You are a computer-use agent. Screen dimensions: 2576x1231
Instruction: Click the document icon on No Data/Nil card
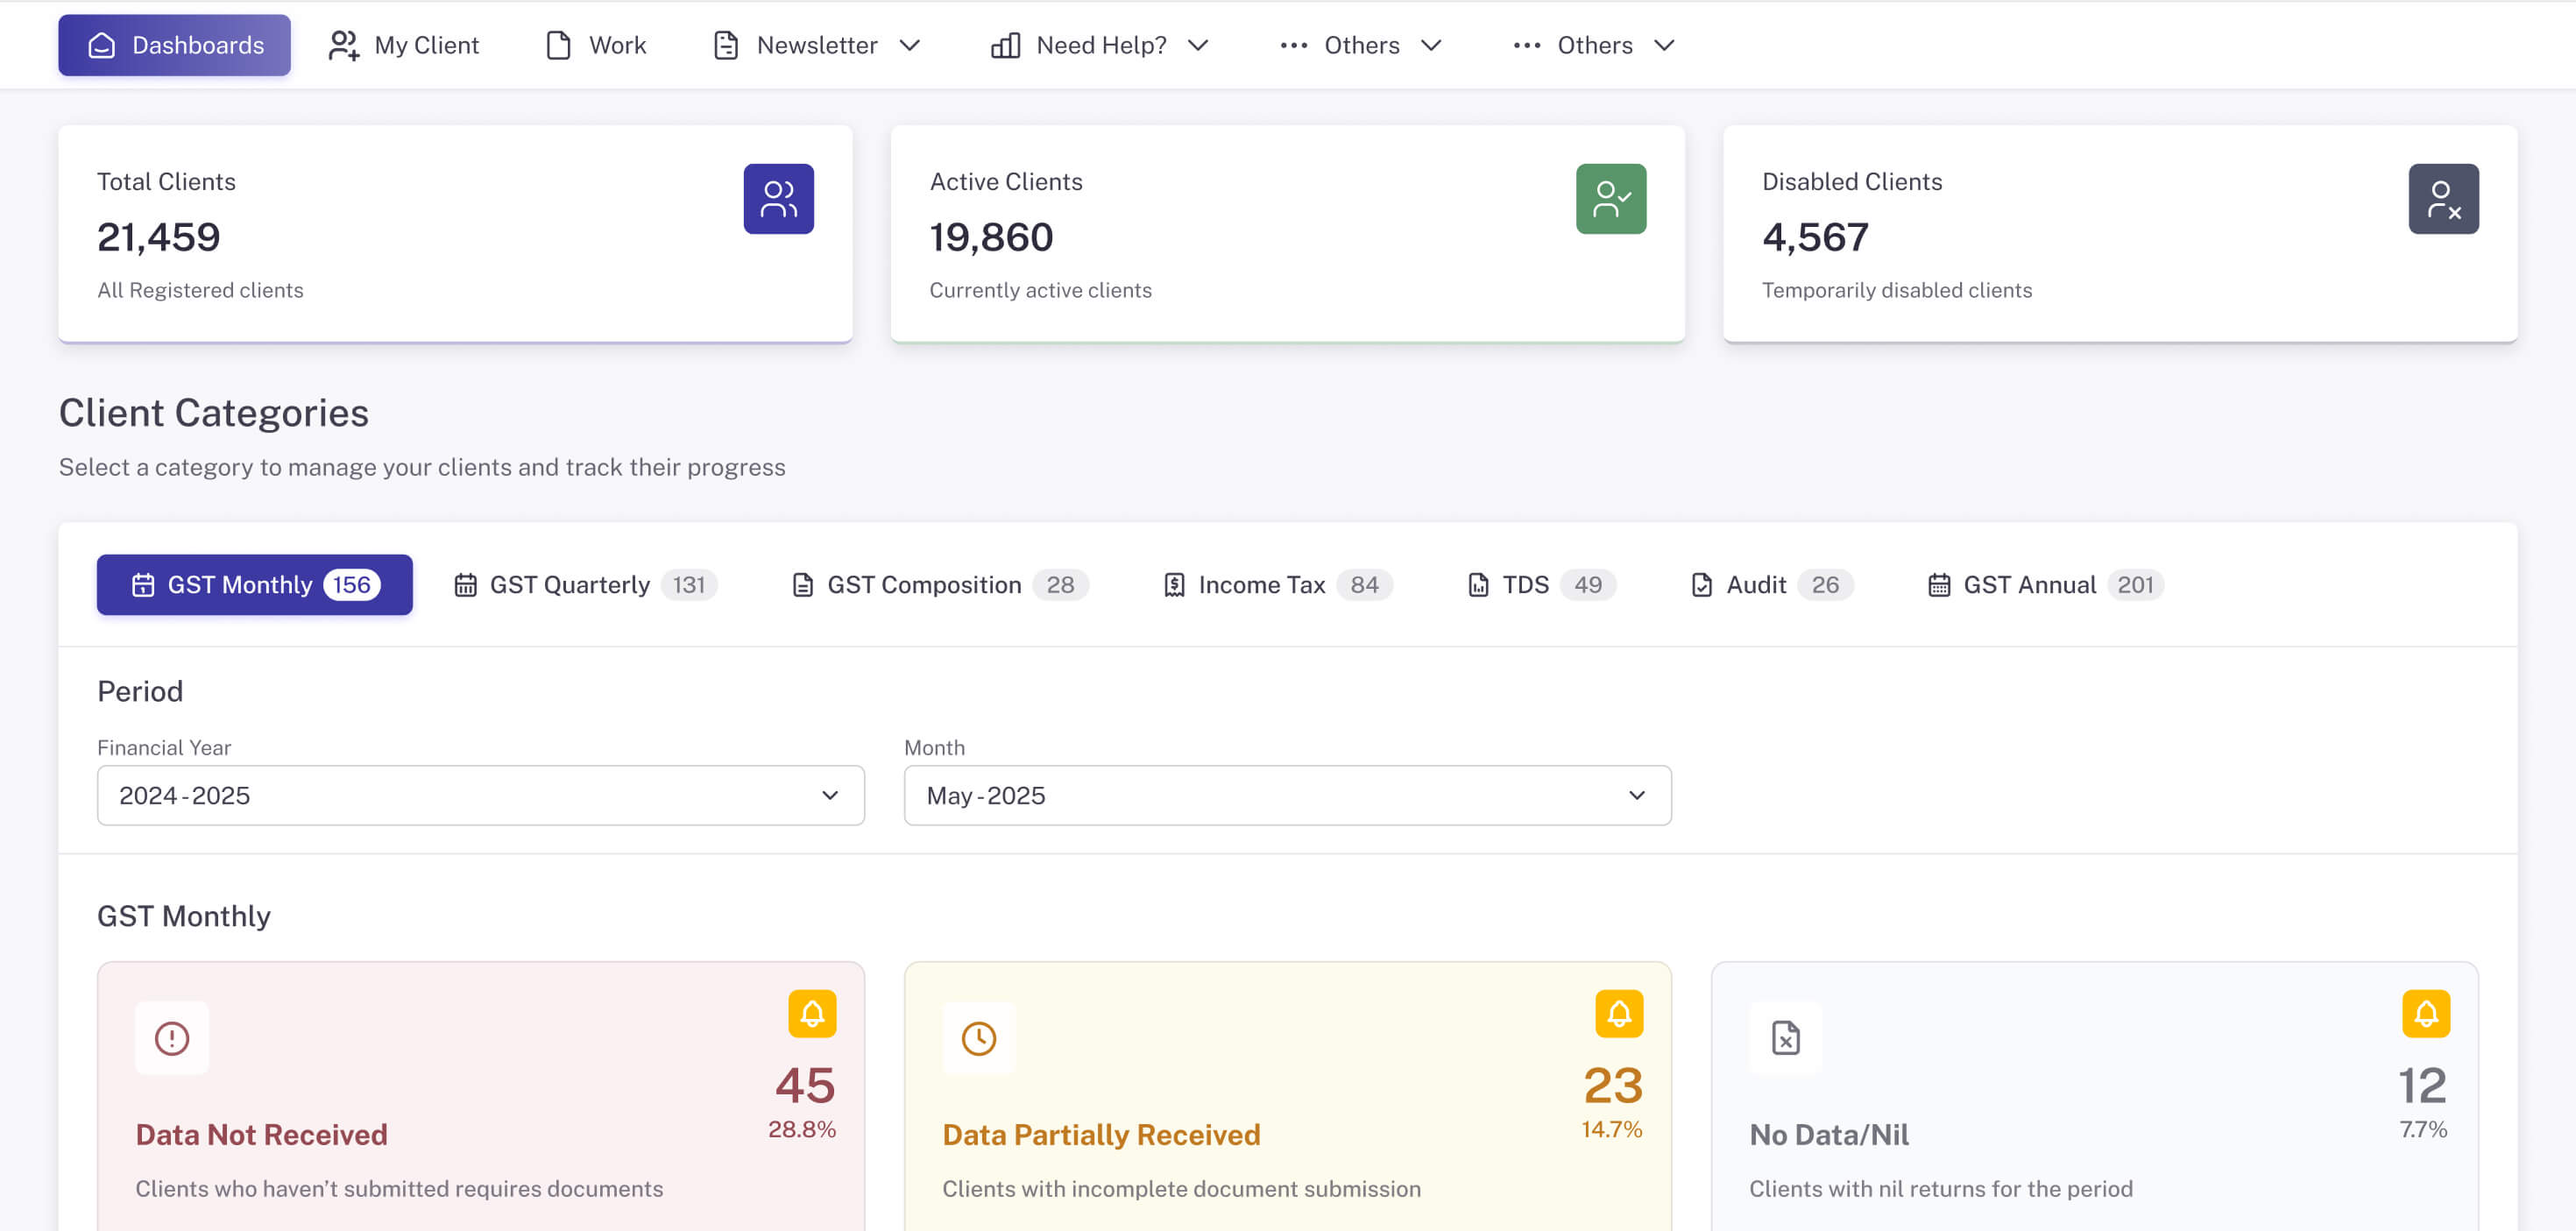pyautogui.click(x=1786, y=1038)
